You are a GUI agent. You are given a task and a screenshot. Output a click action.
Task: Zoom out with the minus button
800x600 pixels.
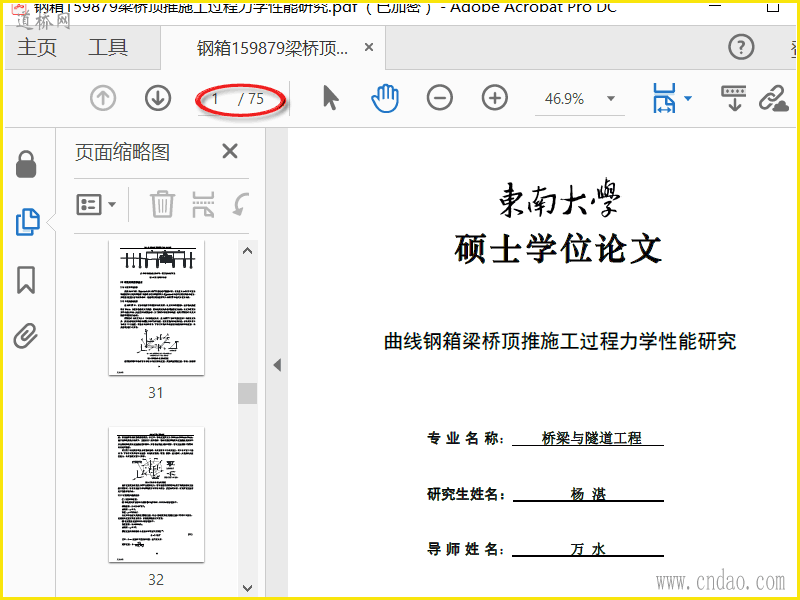(440, 98)
